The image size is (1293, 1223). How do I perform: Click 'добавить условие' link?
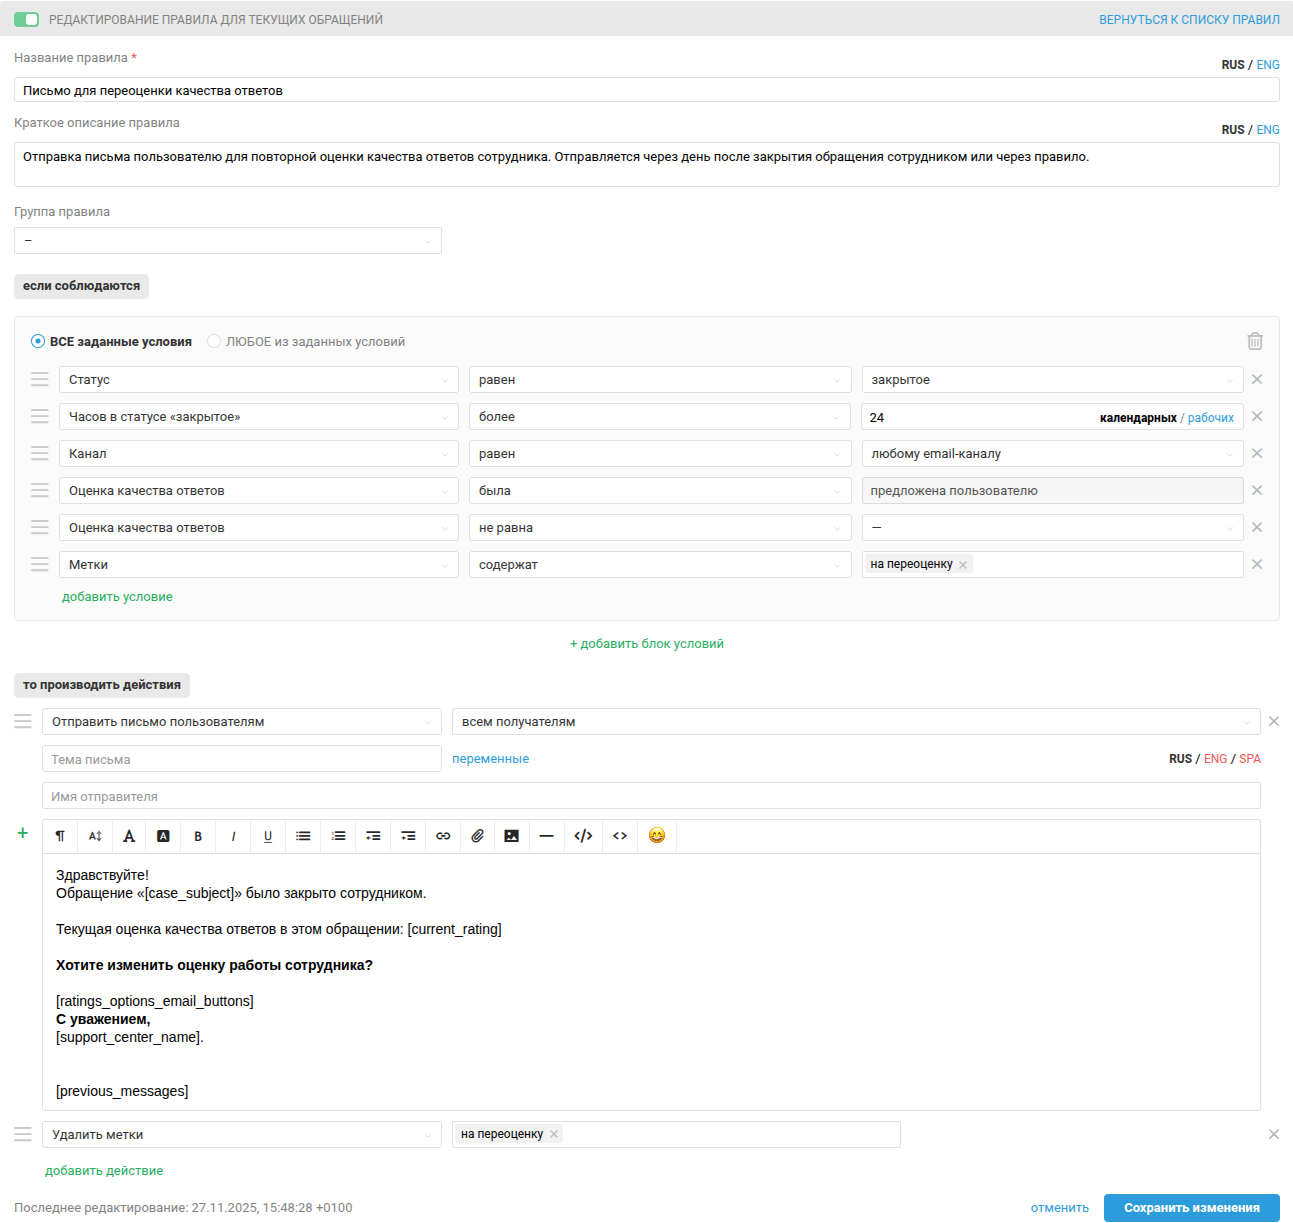tap(117, 597)
